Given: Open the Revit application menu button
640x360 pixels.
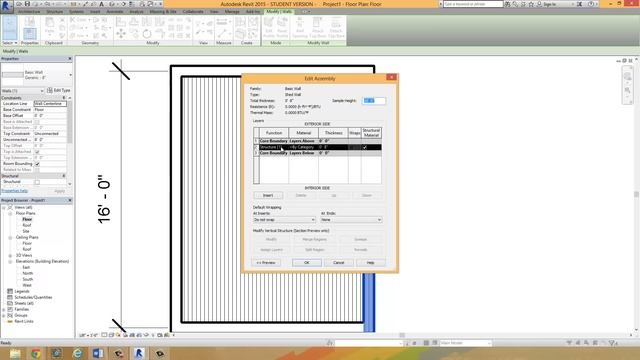Looking at the screenshot, I should pyautogui.click(x=6, y=6).
